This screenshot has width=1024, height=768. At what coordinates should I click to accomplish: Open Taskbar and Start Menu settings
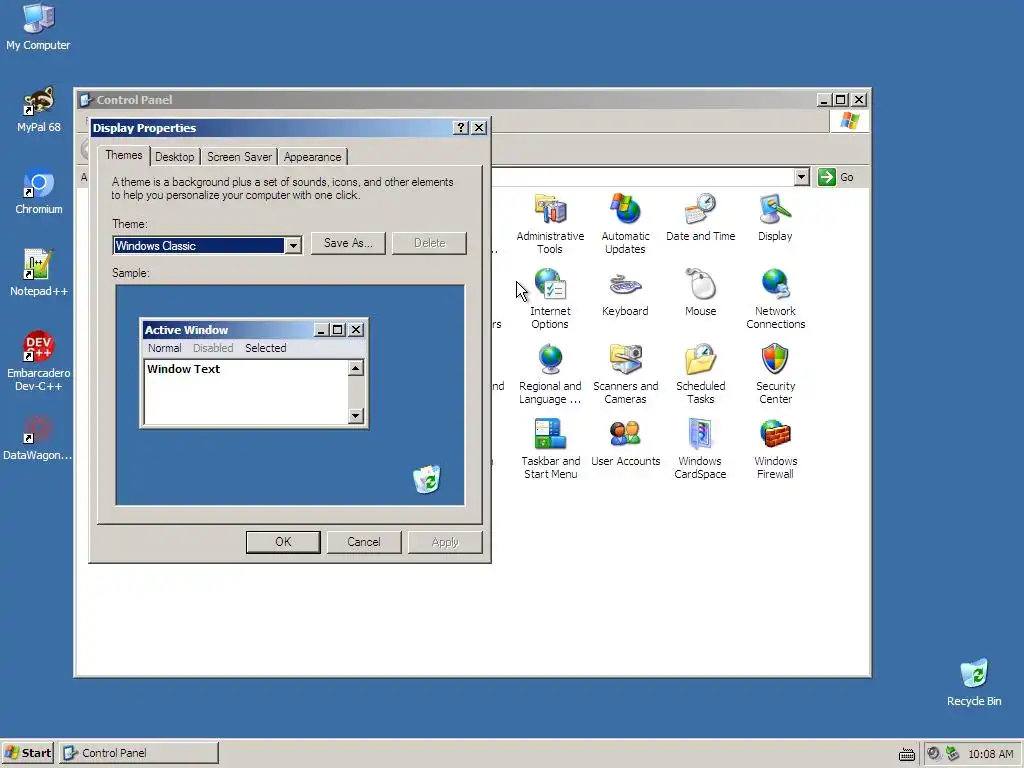[550, 449]
